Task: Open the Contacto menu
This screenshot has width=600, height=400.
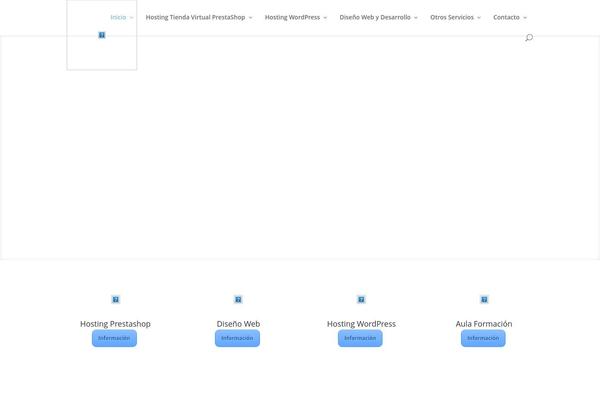Action: pyautogui.click(x=506, y=17)
